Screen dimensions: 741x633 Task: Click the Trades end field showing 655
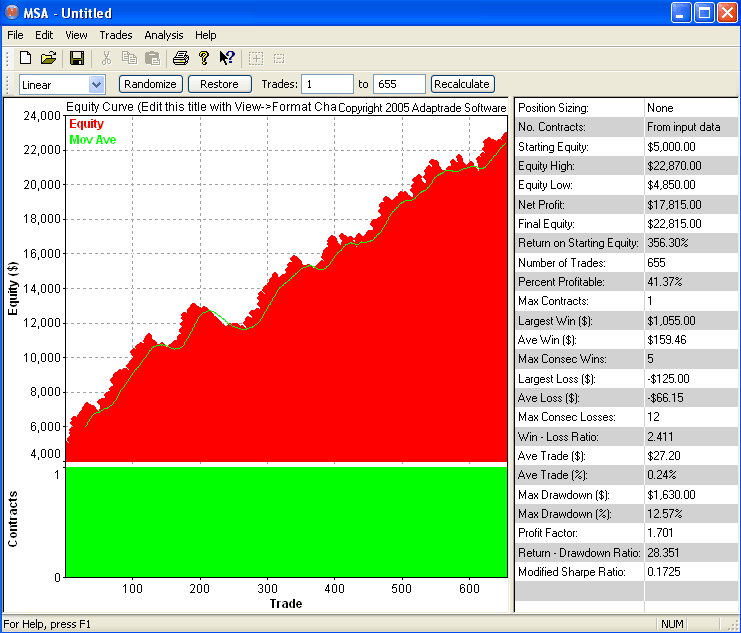399,85
